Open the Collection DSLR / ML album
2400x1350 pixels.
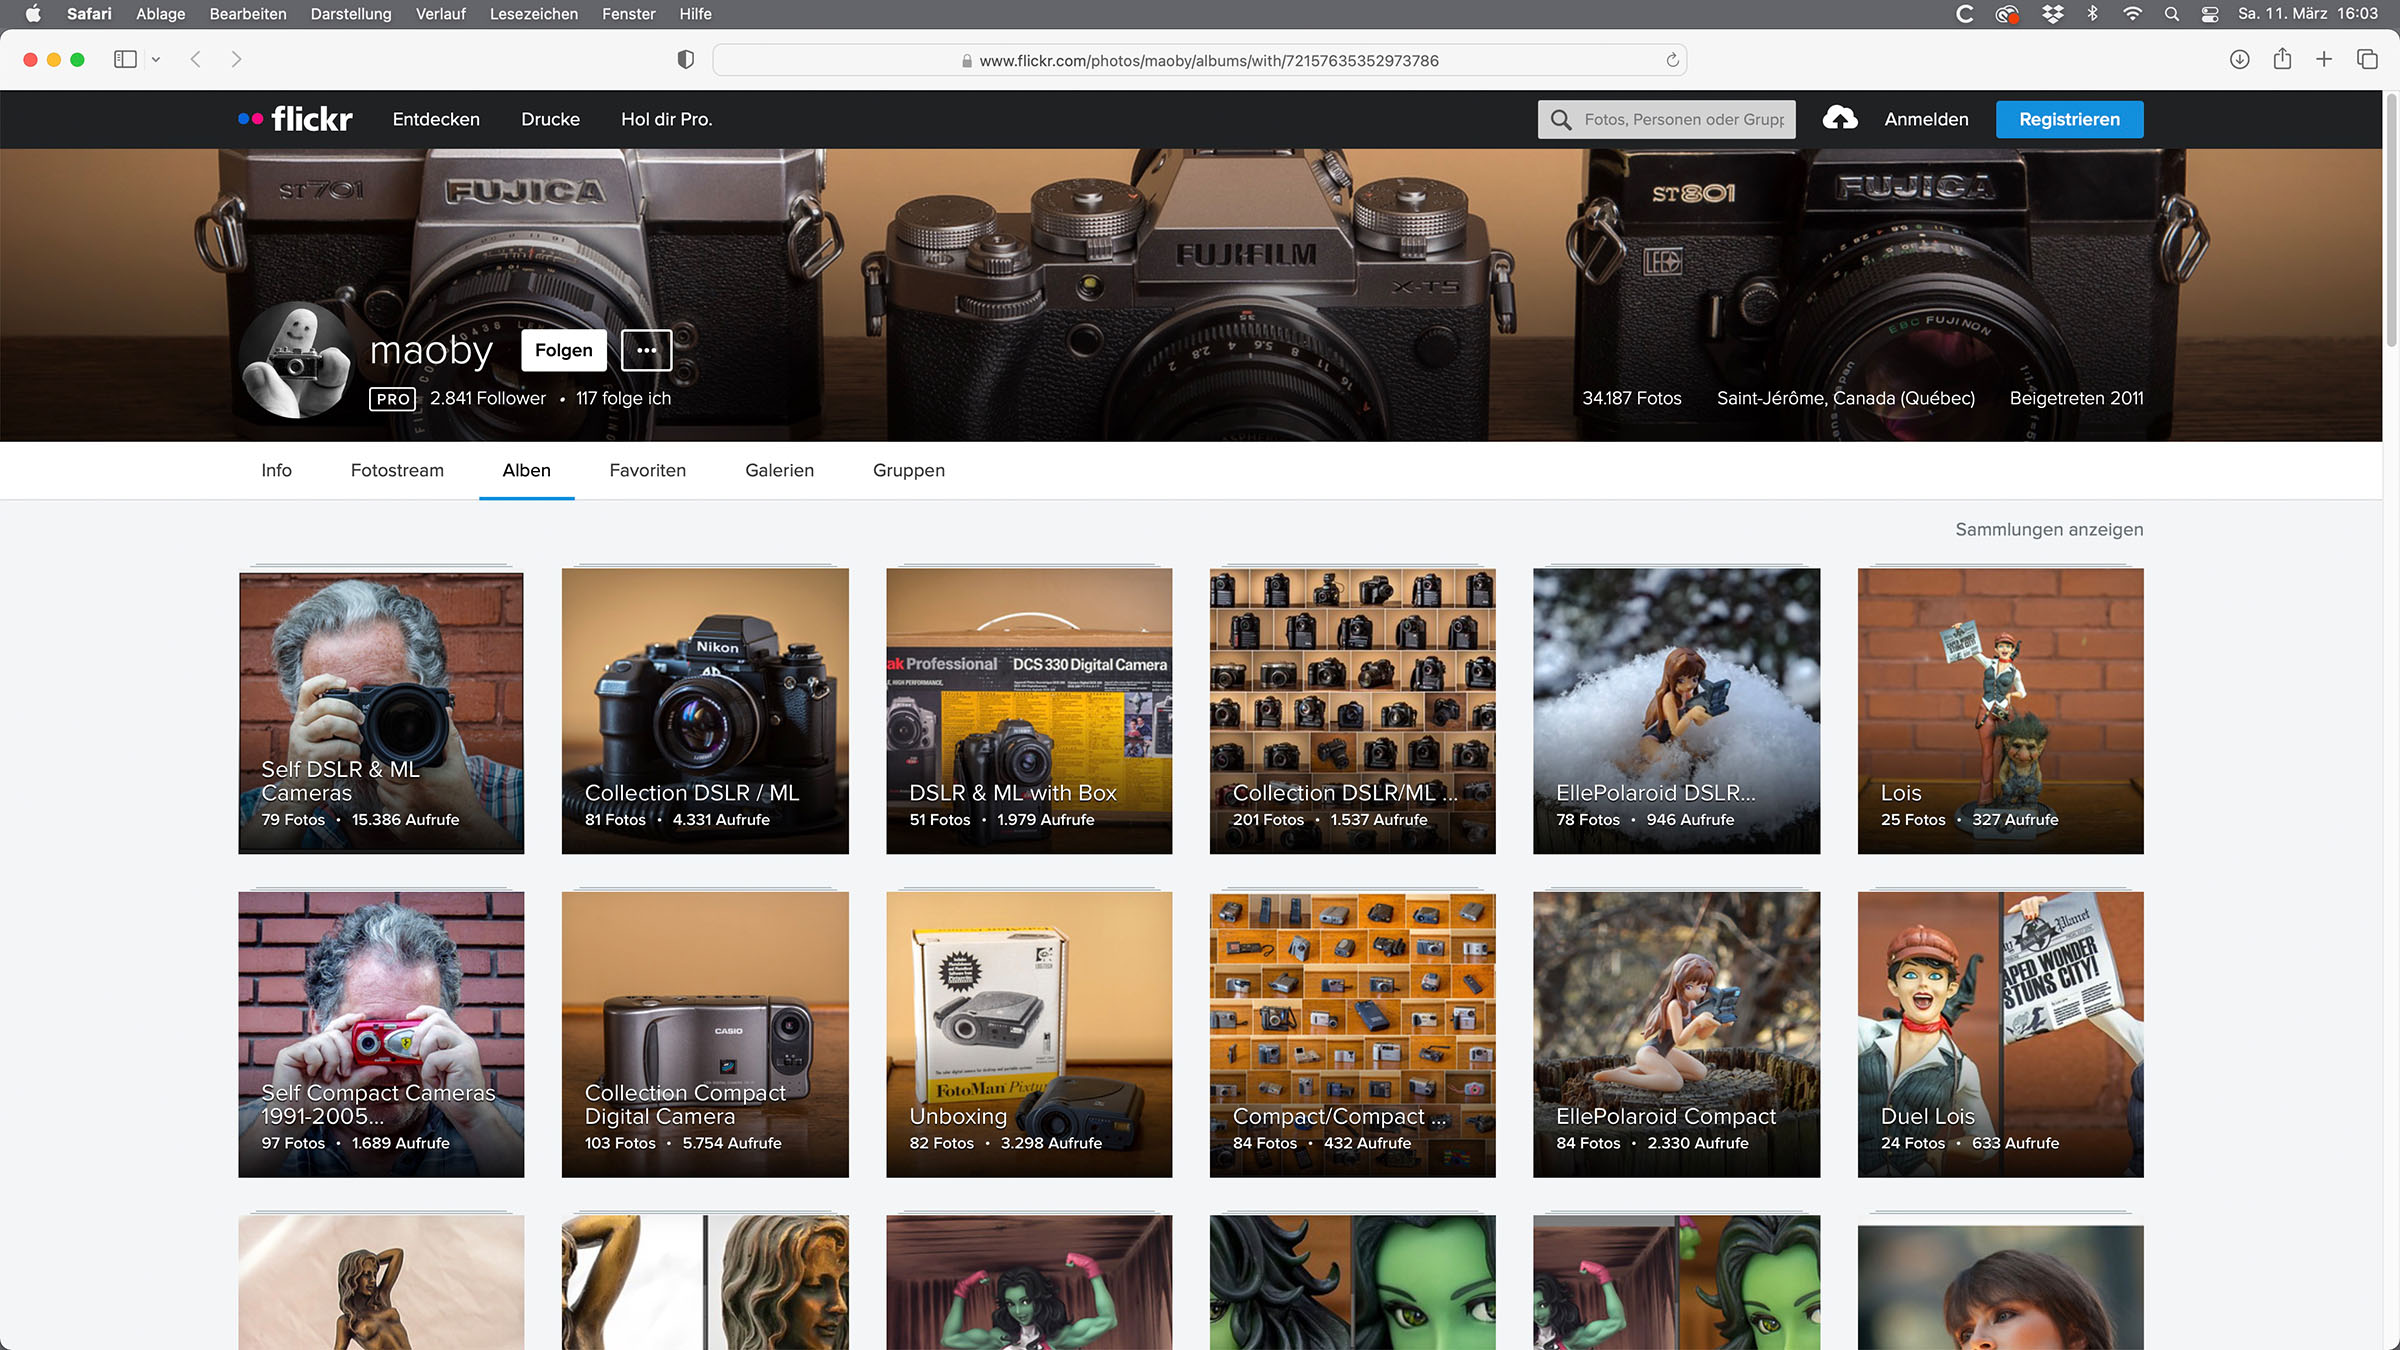705,711
